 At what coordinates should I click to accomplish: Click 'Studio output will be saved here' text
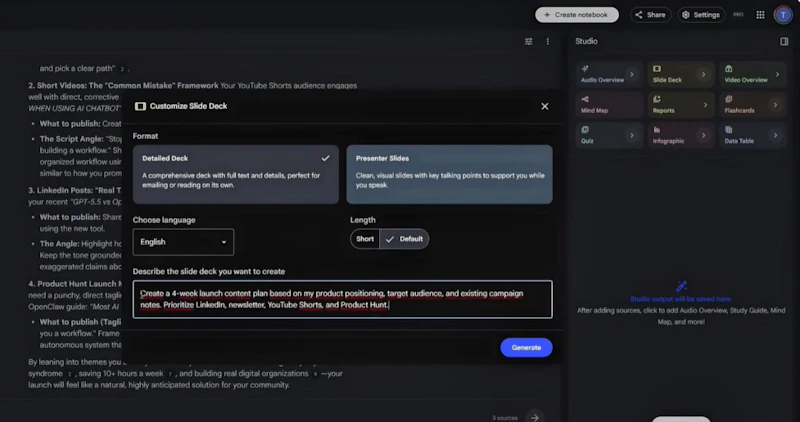(681, 299)
